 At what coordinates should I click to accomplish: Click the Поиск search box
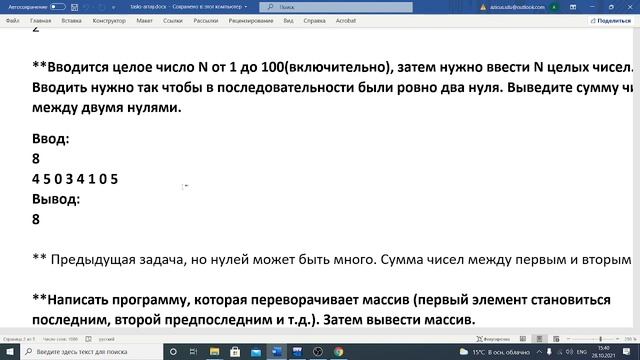point(336,7)
